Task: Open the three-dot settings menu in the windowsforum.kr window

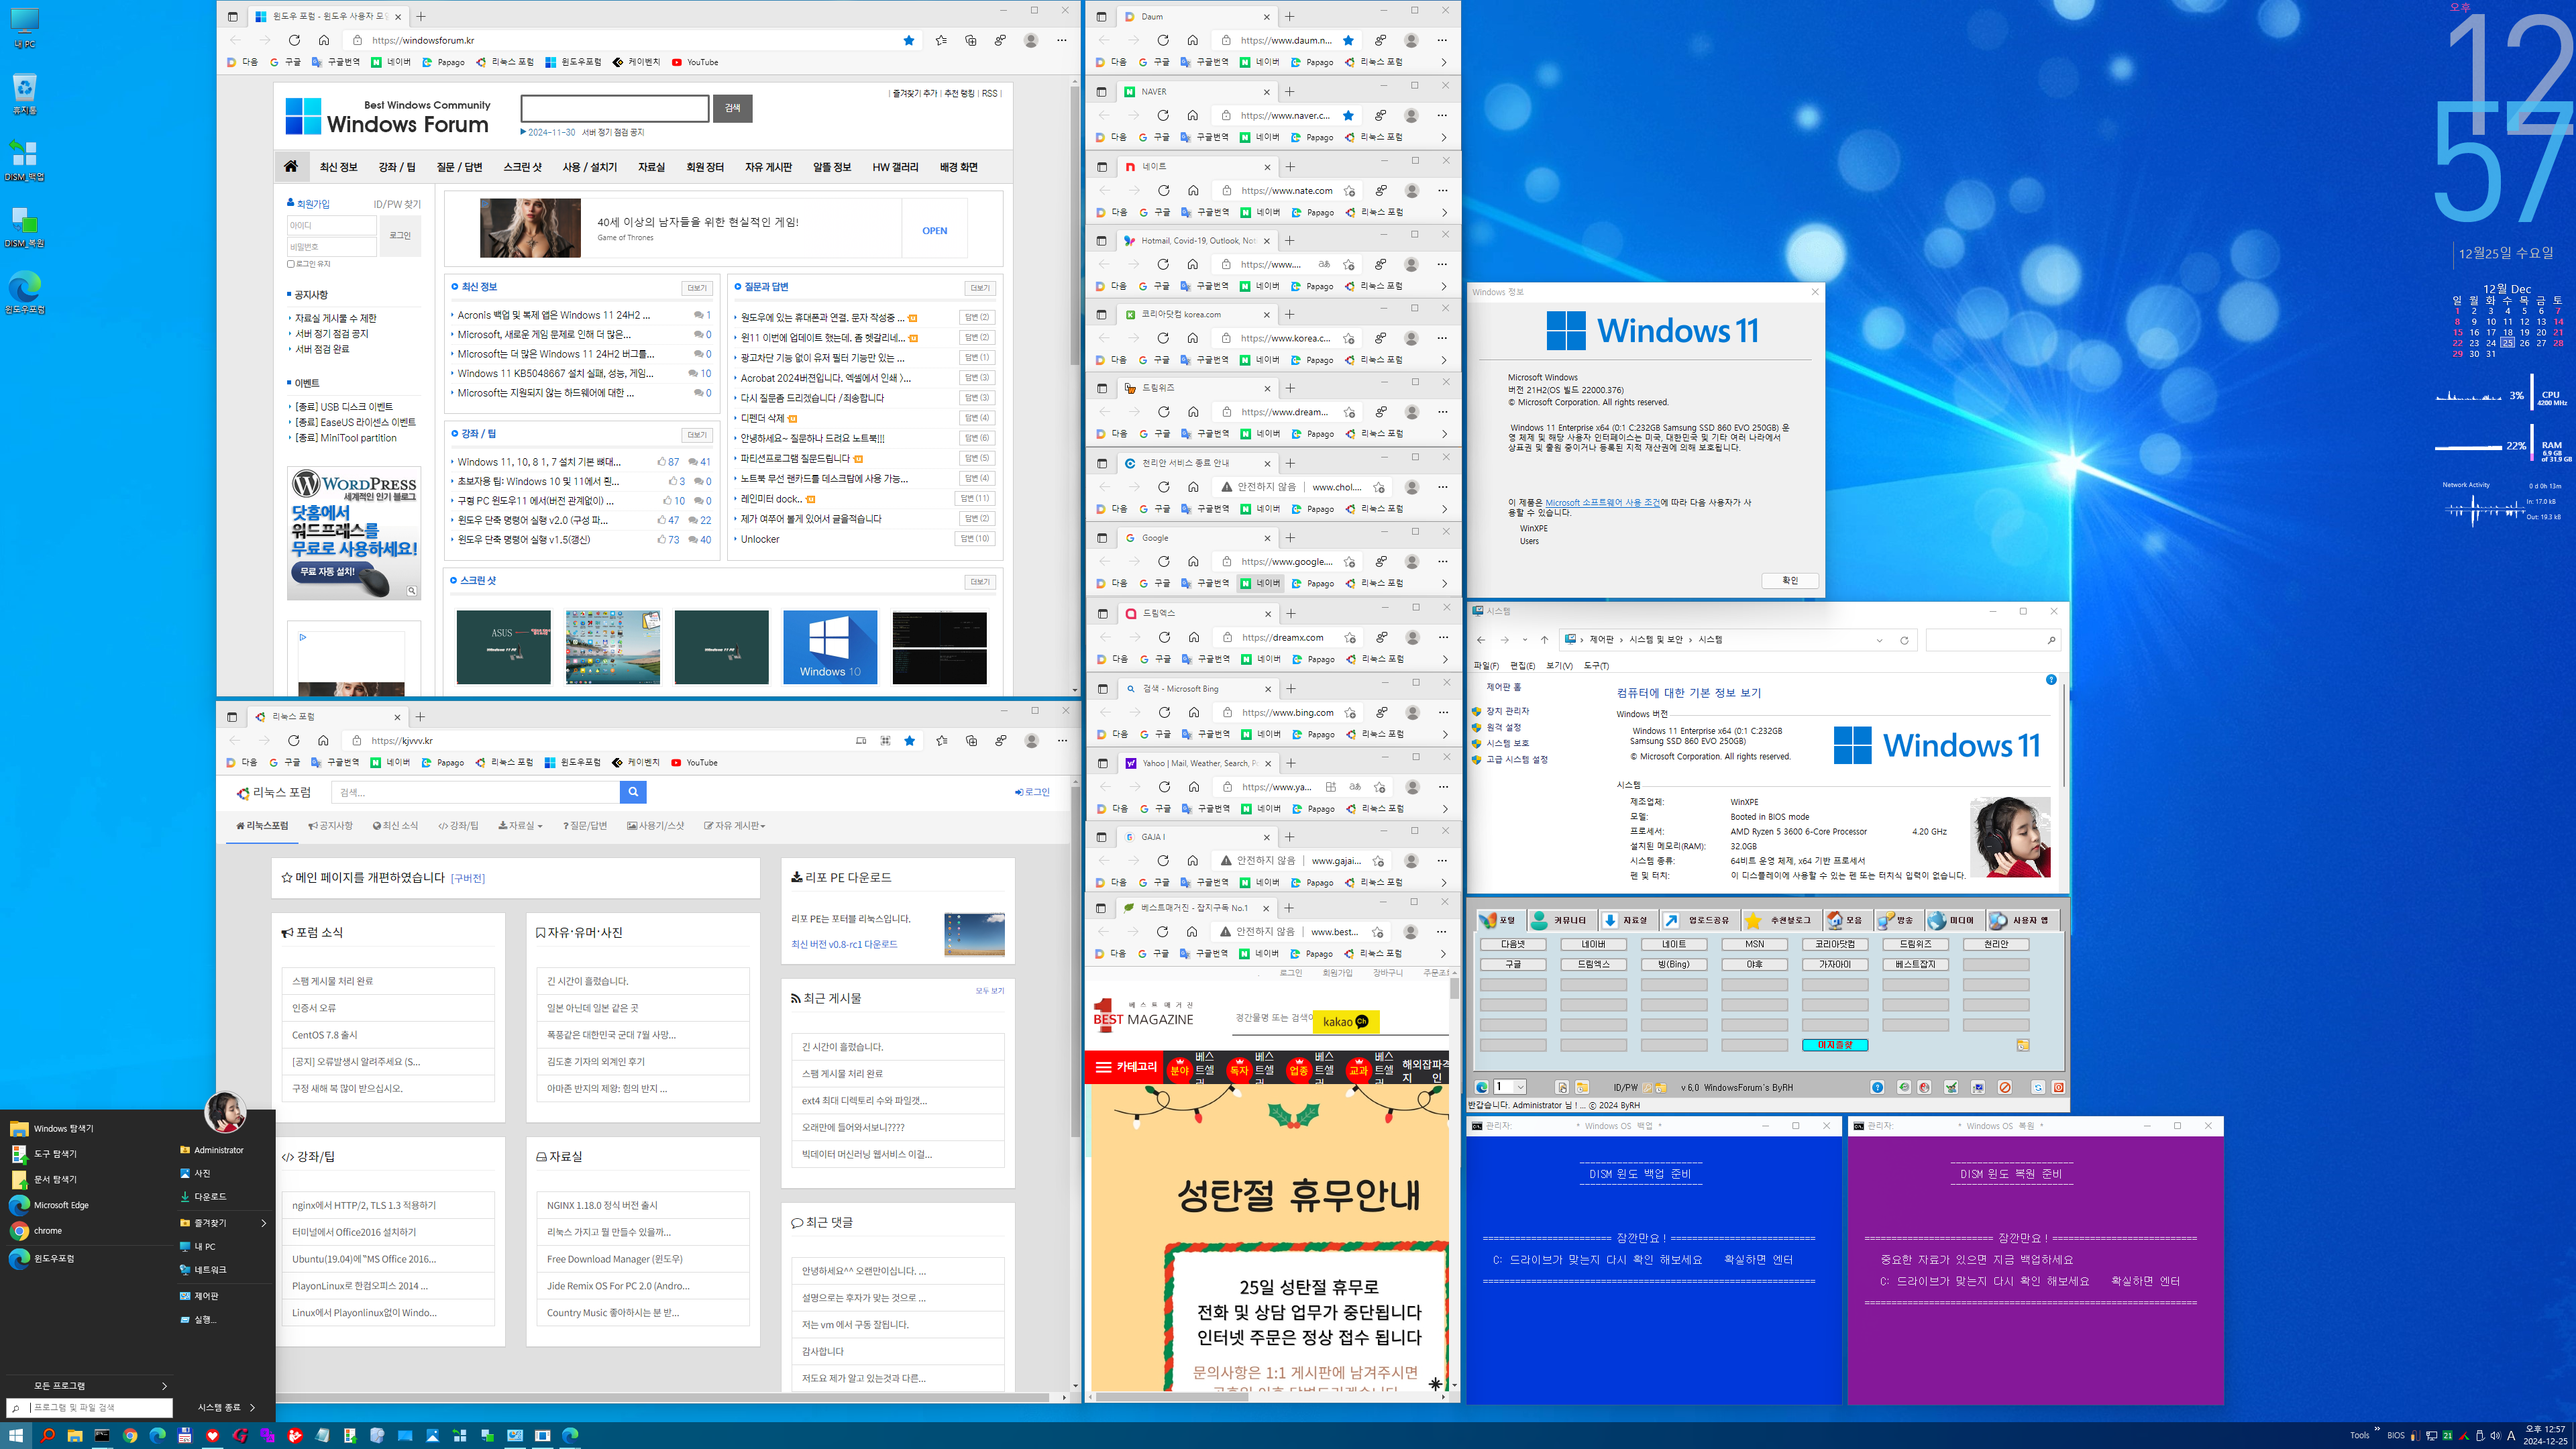Action: pyautogui.click(x=1061, y=40)
